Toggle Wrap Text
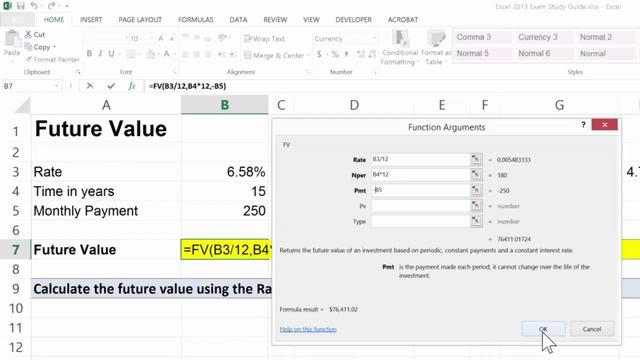This screenshot has height=360, width=640. point(264,39)
